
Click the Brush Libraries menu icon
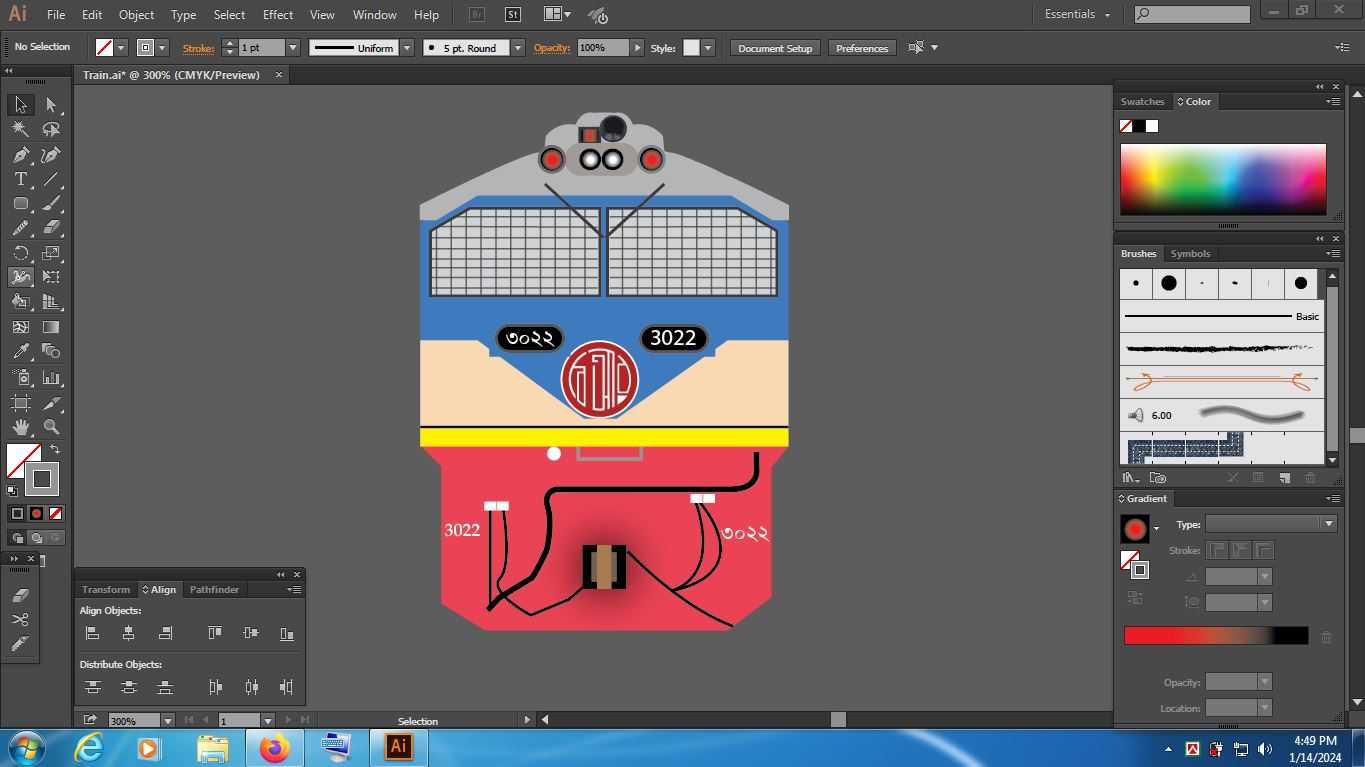pyautogui.click(x=1131, y=478)
